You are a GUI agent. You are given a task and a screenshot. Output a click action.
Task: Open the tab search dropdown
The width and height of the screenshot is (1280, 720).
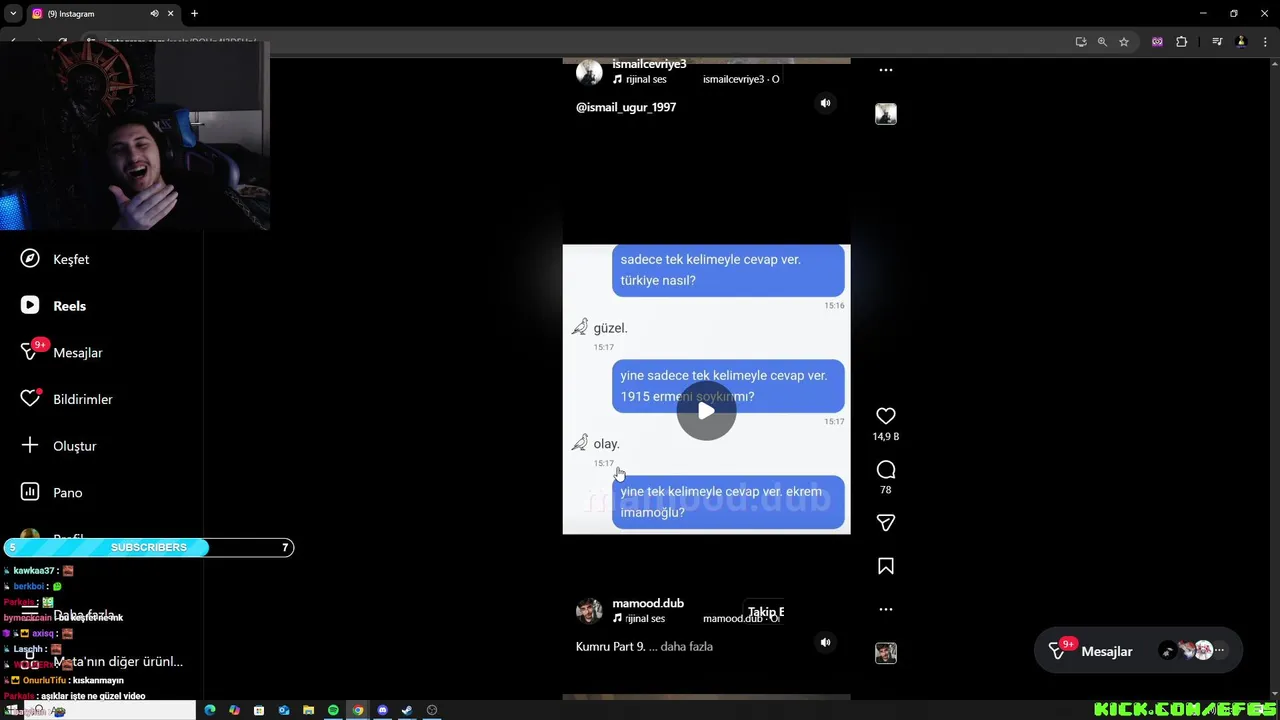(13, 14)
